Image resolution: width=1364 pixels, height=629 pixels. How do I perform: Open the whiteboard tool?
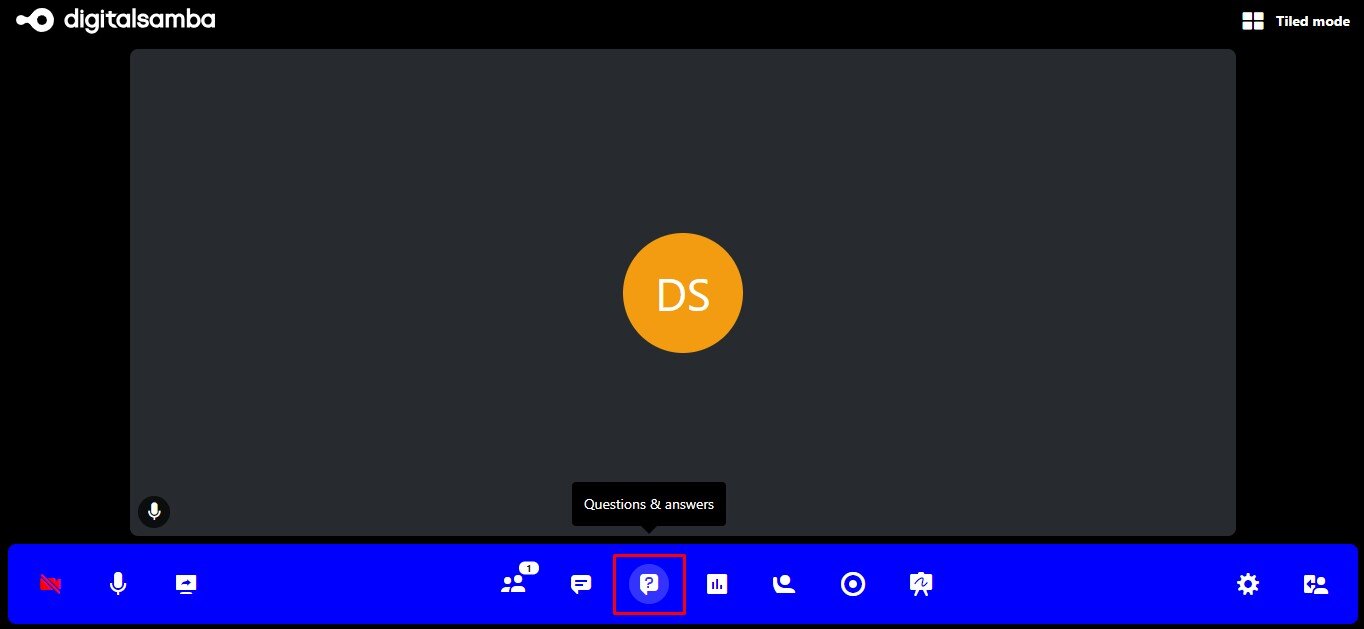(x=920, y=584)
